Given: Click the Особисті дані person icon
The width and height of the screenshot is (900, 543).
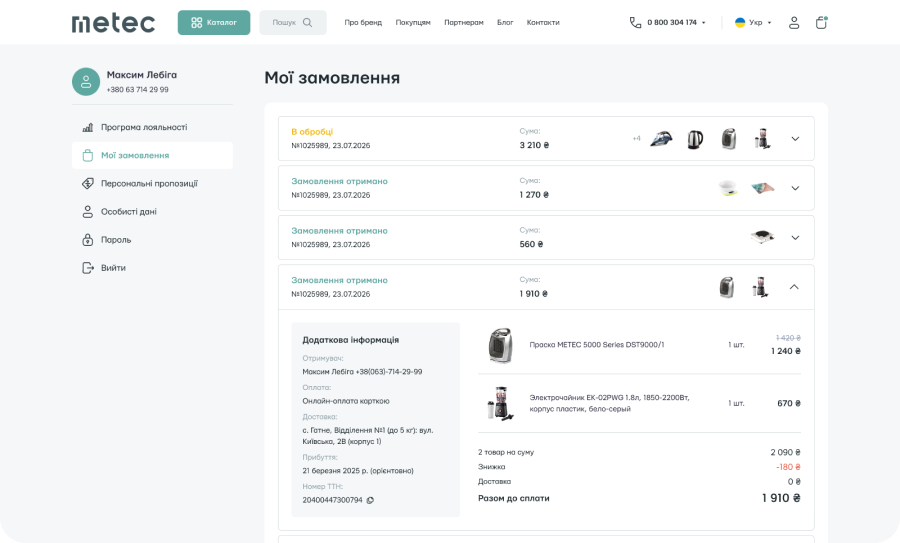Looking at the screenshot, I should coord(87,211).
